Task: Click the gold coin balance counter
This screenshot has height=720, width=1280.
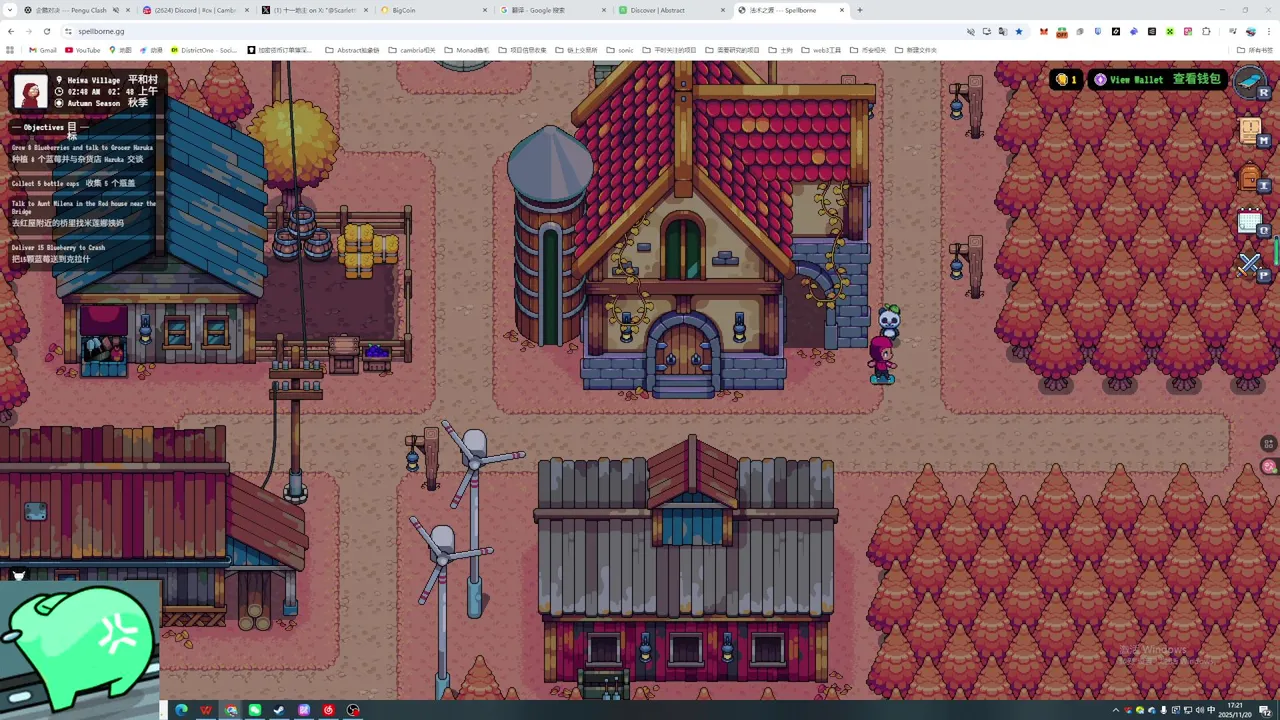Action: 1066,79
